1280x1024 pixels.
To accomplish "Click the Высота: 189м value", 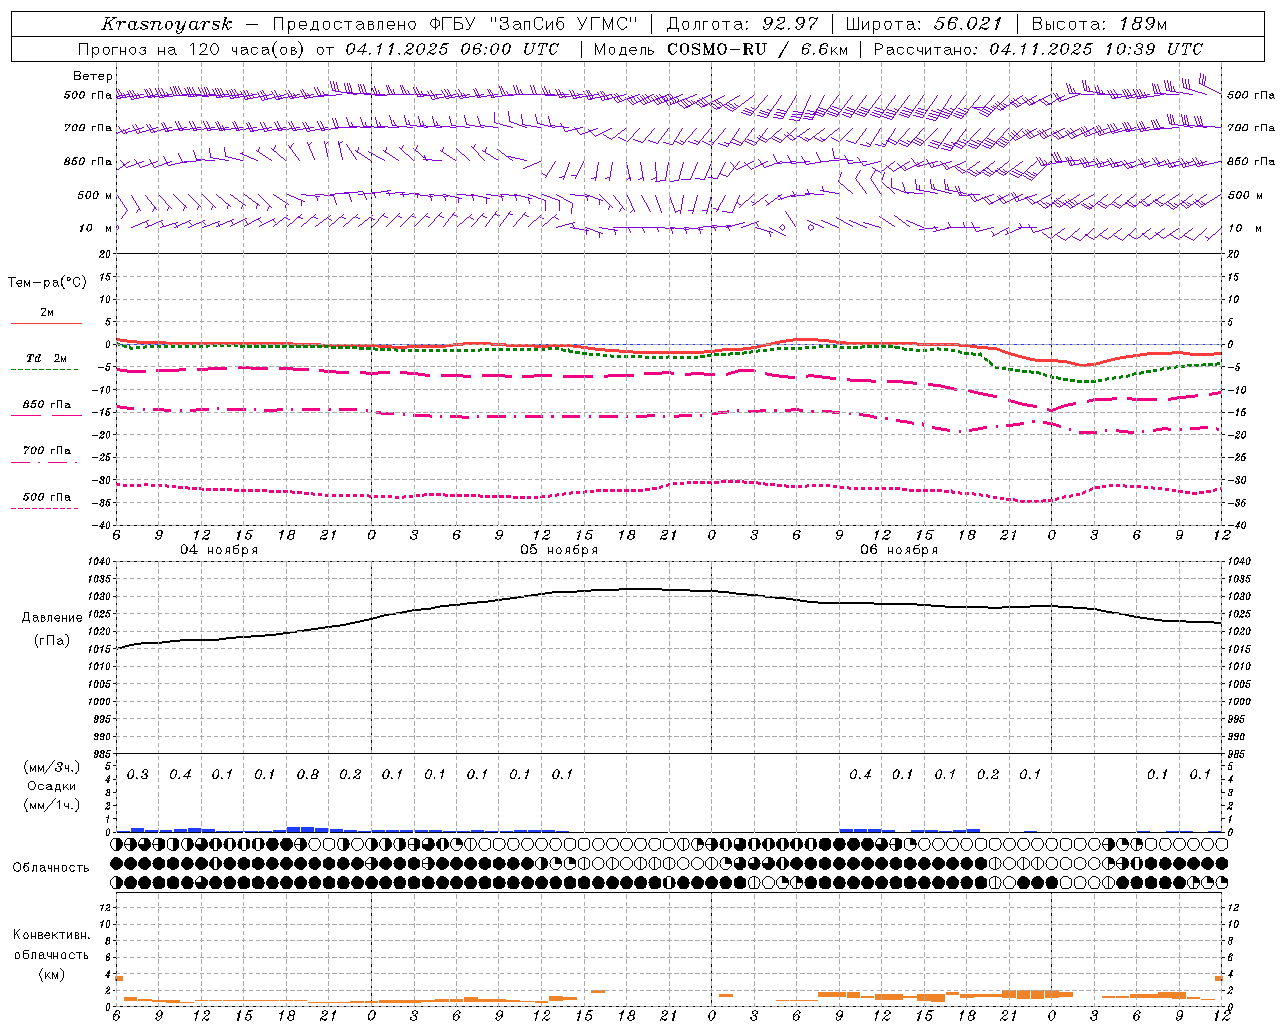I will coord(1099,24).
